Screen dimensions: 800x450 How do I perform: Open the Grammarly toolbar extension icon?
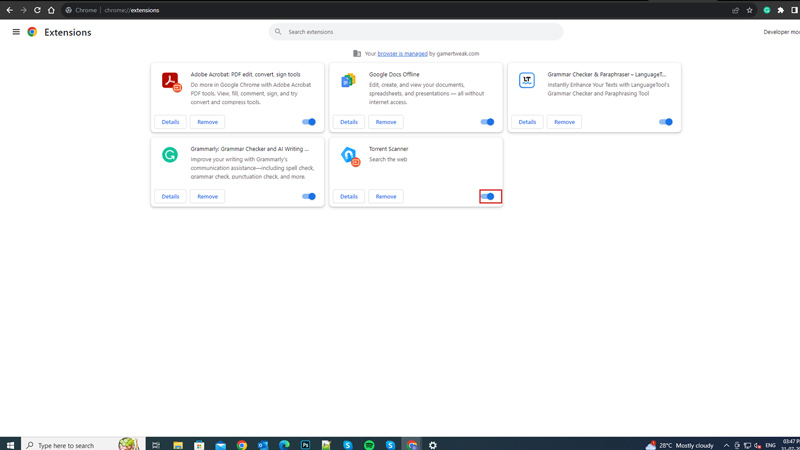click(x=767, y=10)
